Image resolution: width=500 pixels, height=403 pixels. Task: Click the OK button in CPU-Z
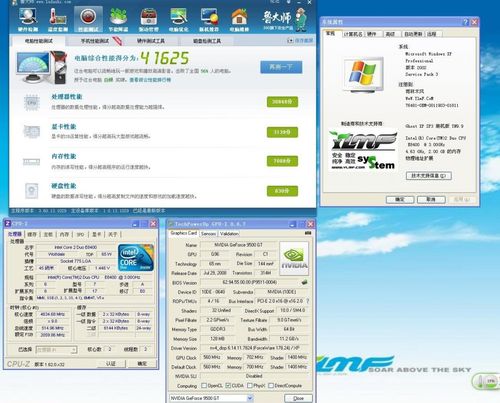[142, 364]
